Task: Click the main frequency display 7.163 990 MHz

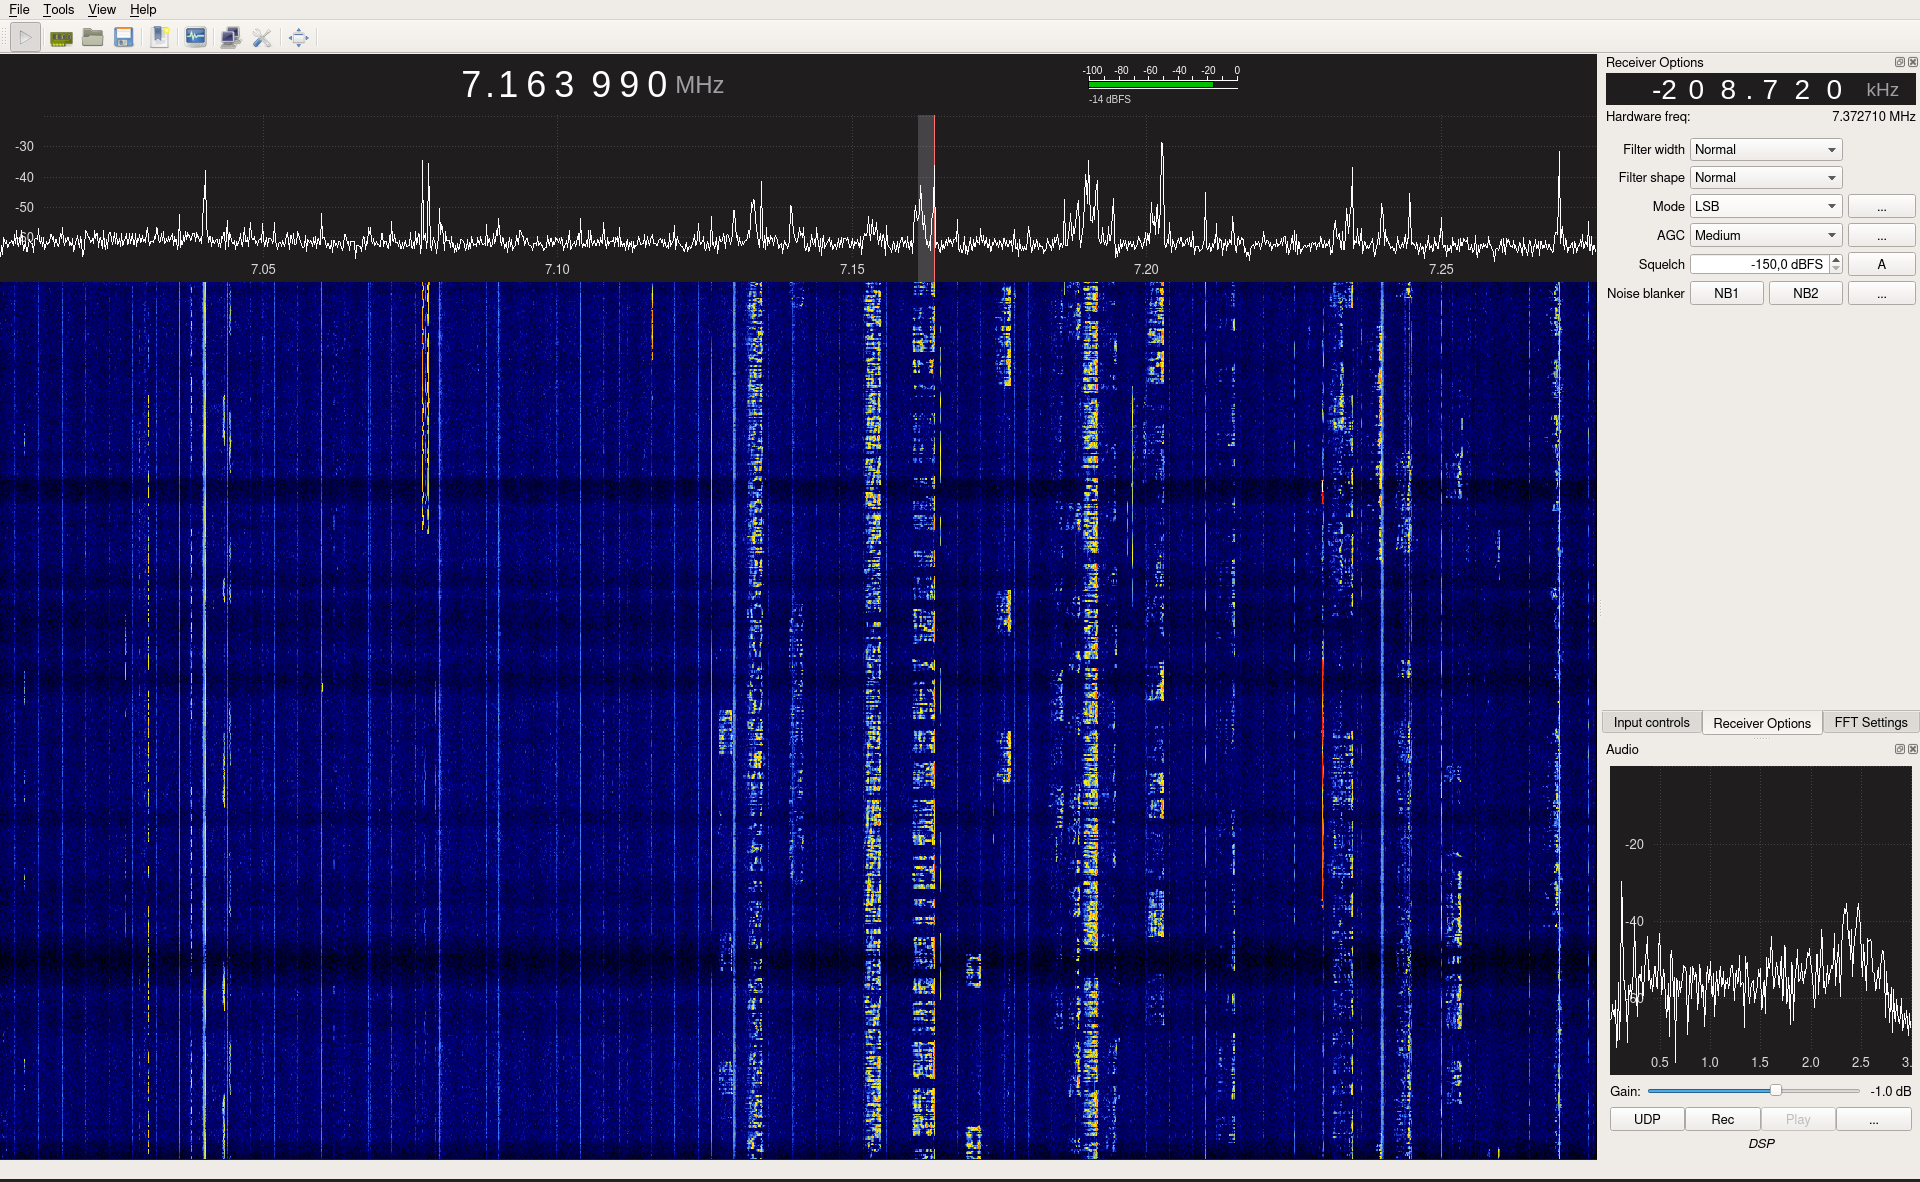Action: (592, 84)
